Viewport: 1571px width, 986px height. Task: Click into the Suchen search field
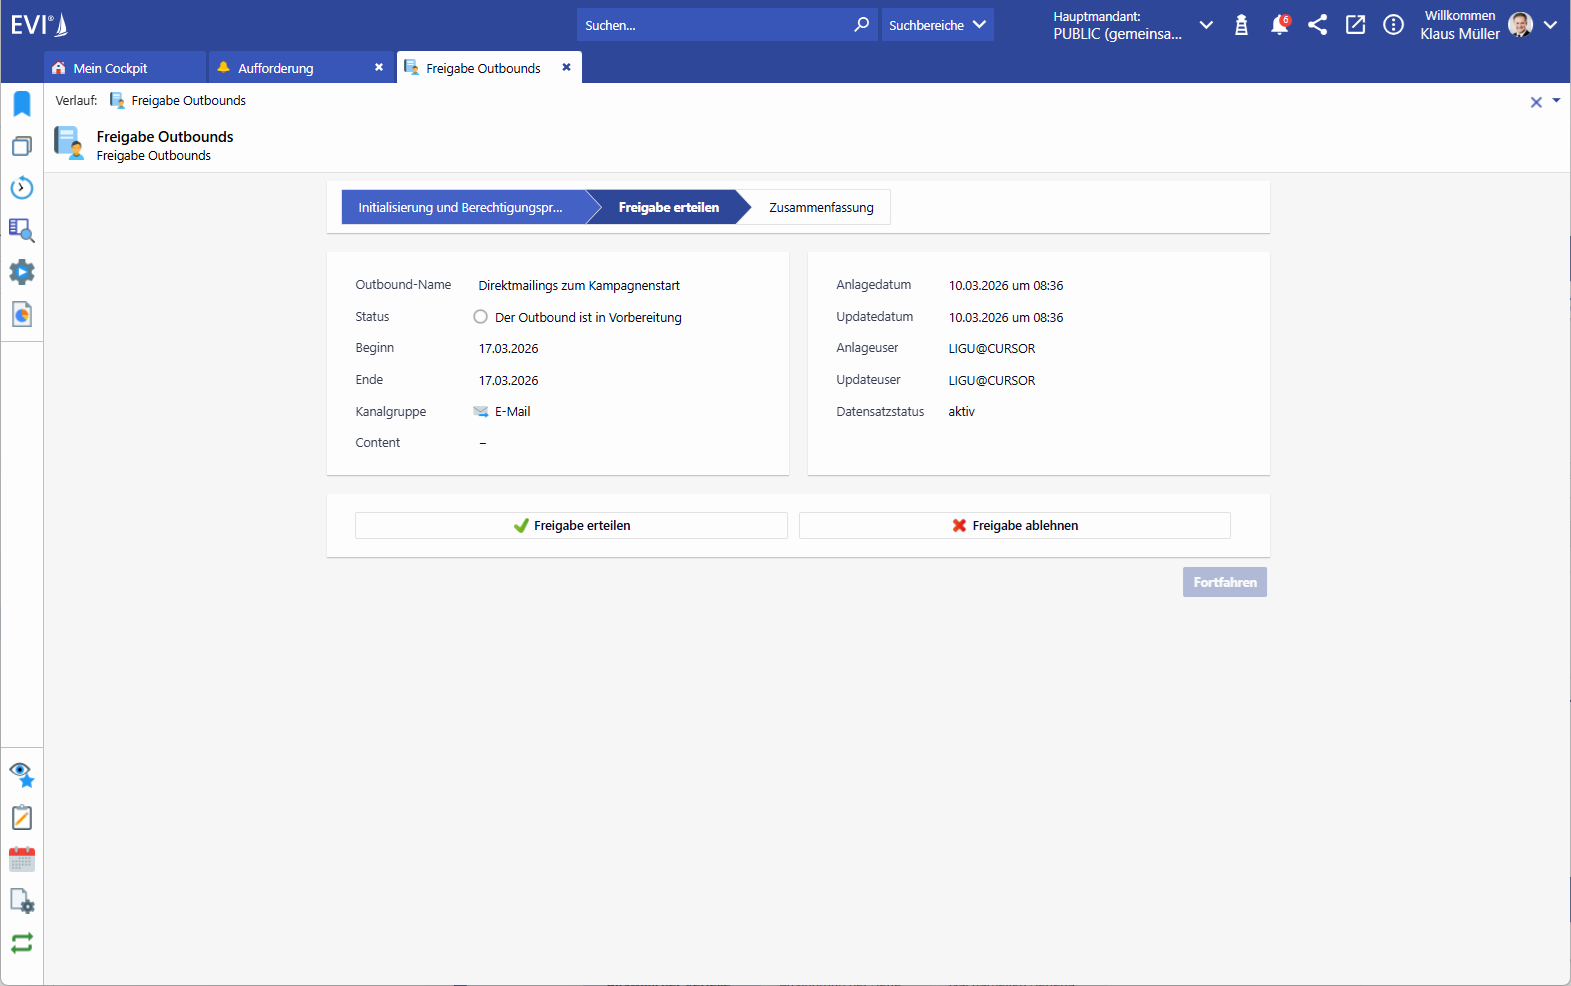(x=710, y=25)
